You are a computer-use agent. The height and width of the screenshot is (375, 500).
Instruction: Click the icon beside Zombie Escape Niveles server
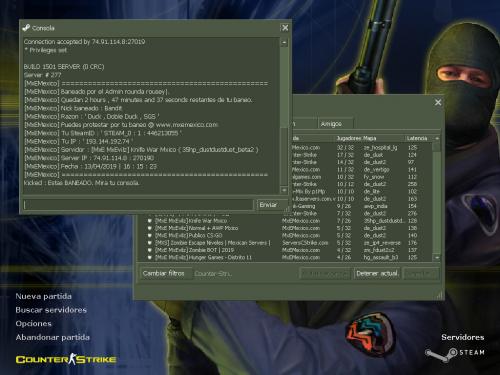coord(150,243)
